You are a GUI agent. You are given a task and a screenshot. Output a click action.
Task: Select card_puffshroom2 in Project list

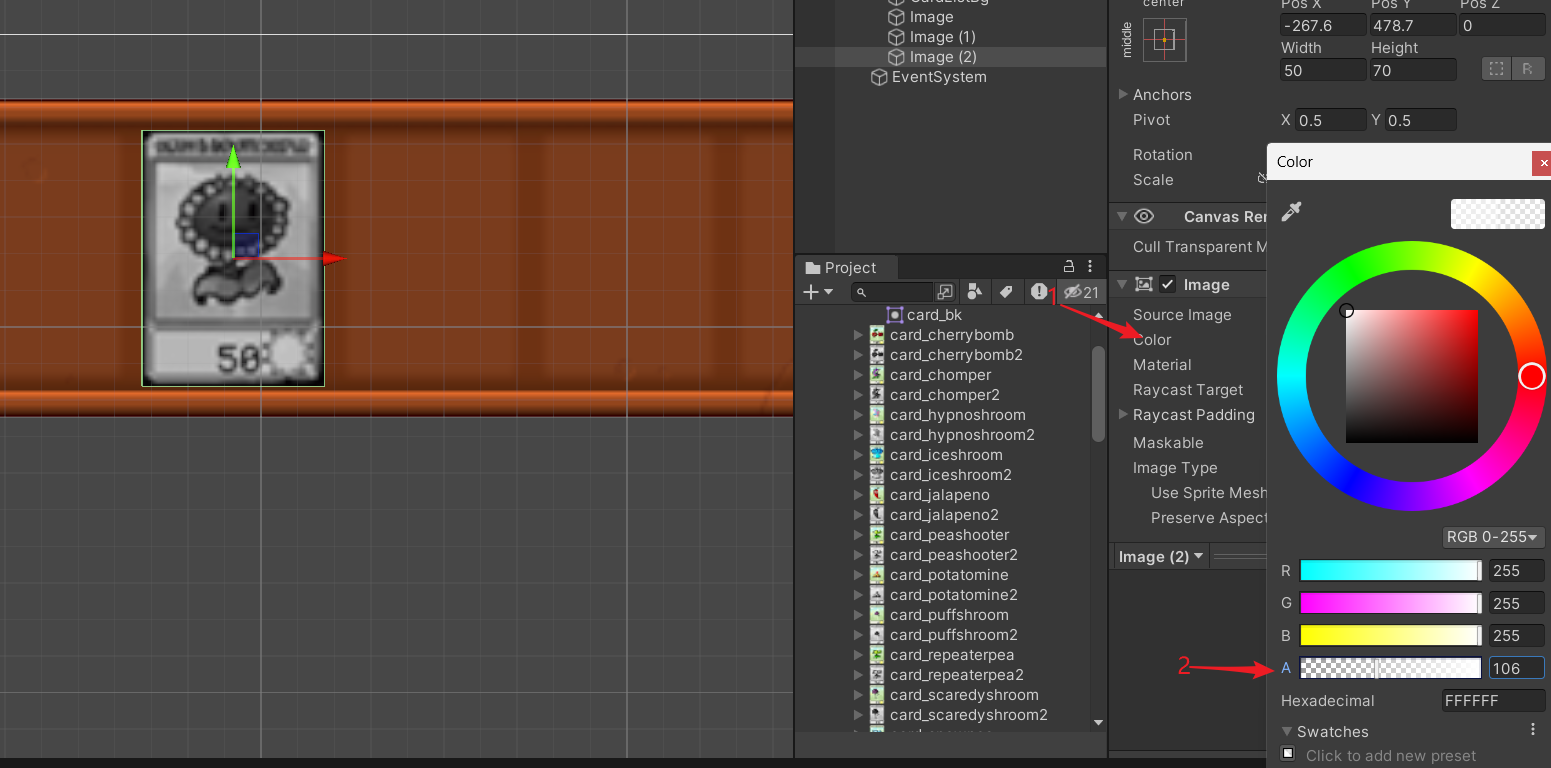954,635
